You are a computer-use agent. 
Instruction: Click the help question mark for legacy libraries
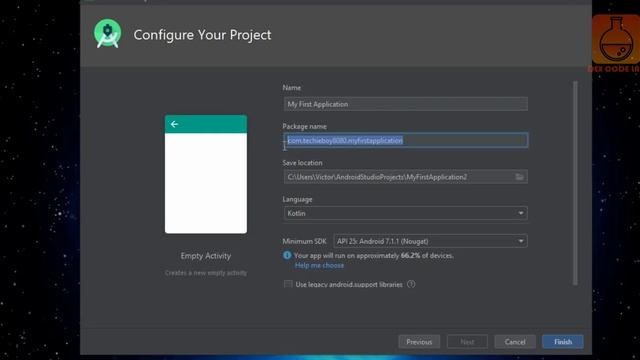point(411,284)
